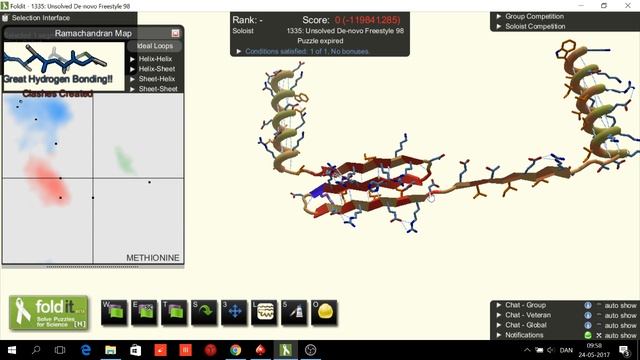
Task: Open the Foldit main menu logo button
Action: tap(49, 312)
